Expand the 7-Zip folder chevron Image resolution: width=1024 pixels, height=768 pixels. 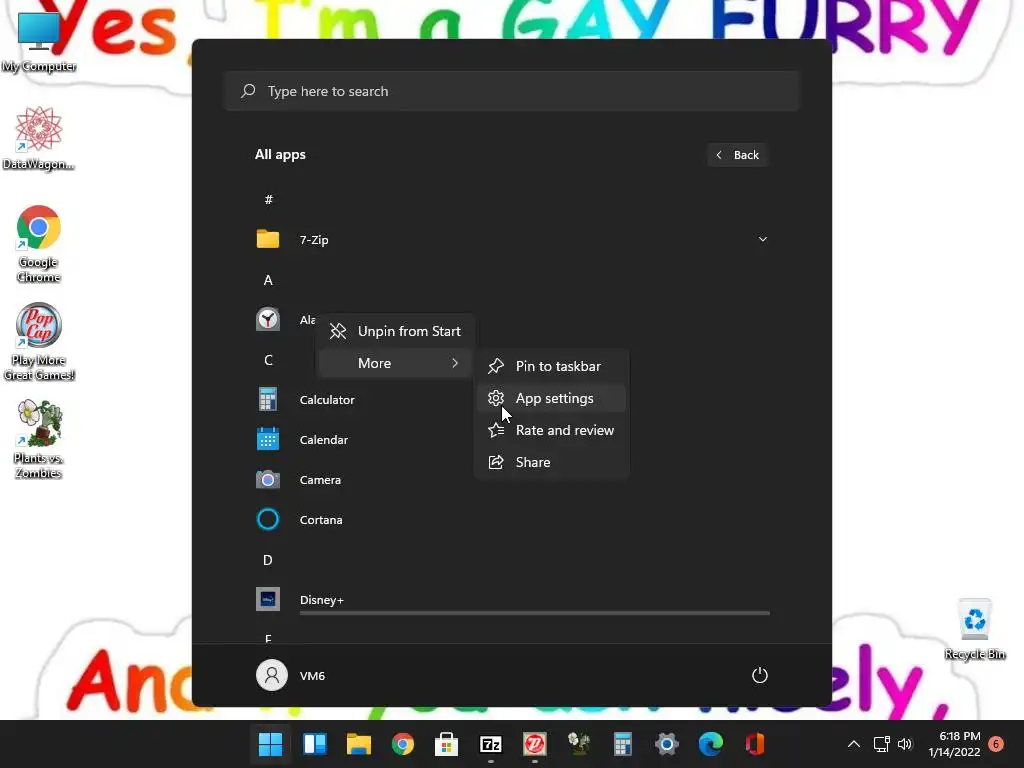[x=762, y=239]
